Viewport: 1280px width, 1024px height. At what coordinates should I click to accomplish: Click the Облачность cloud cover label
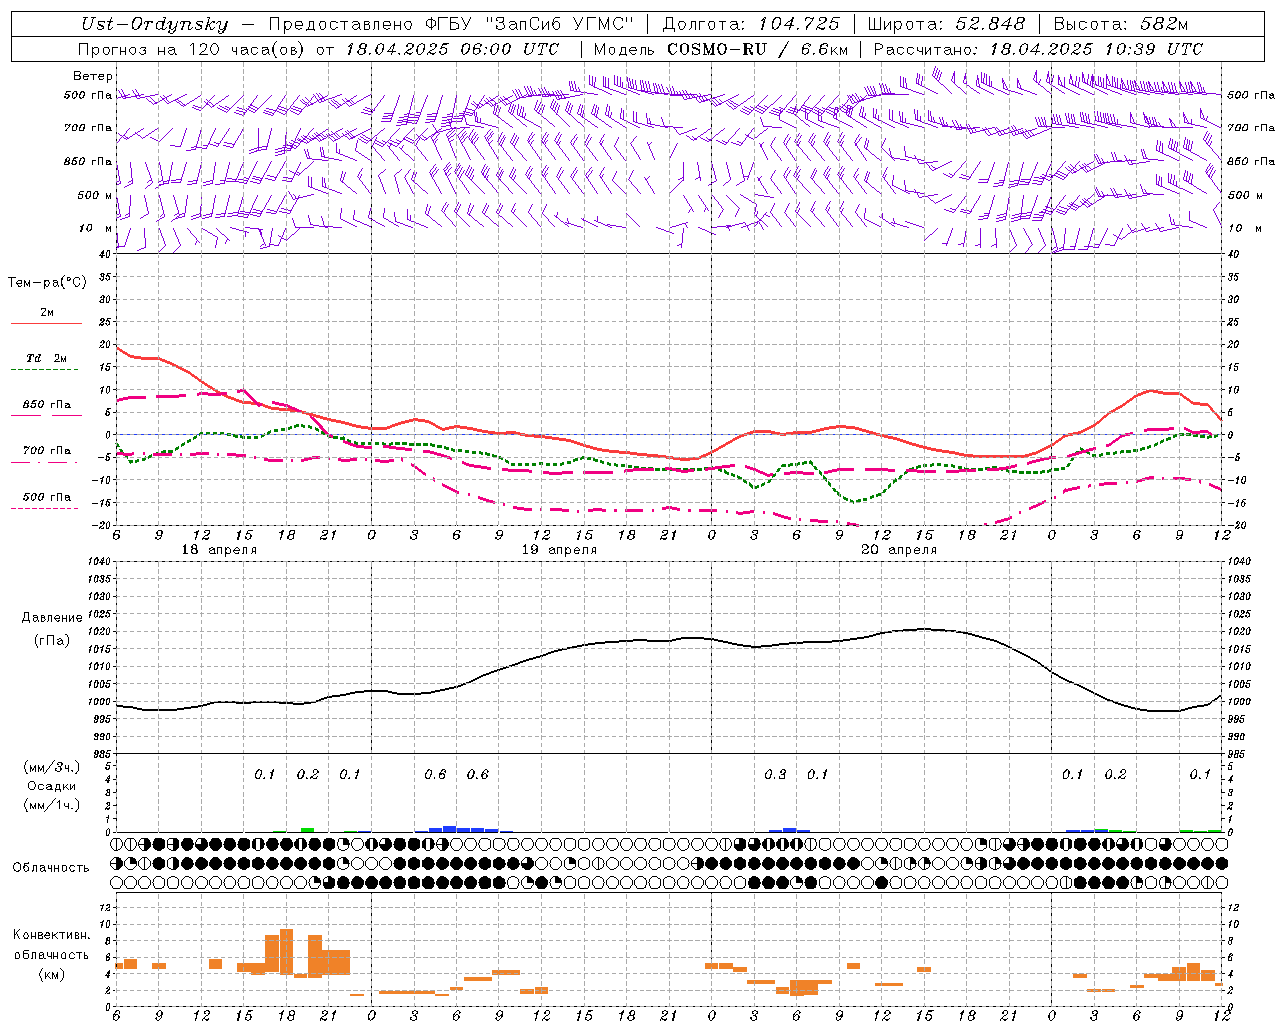(x=51, y=867)
